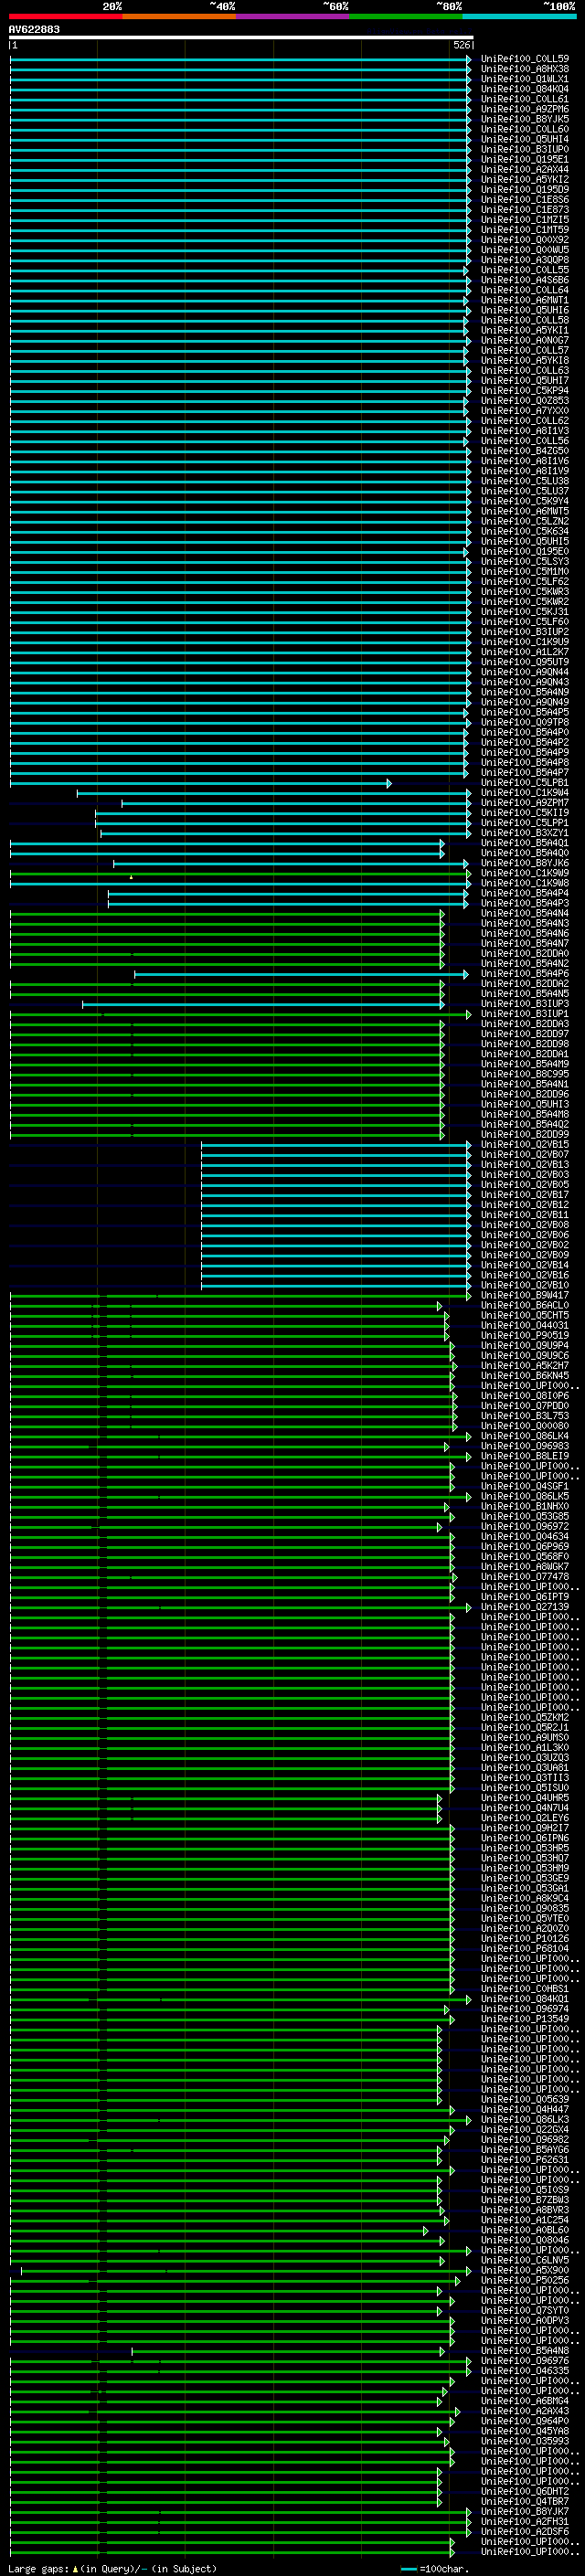Image resolution: width=585 pixels, height=2576 pixels.
Task: Click UniRef100_Q0Z853 label
Action: tap(525, 401)
